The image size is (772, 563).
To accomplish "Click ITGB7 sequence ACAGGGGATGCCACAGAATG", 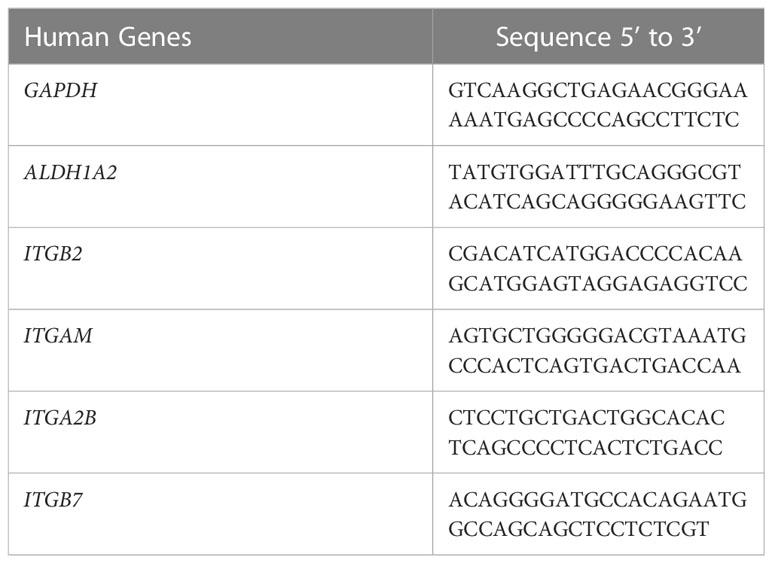I will click(x=598, y=500).
